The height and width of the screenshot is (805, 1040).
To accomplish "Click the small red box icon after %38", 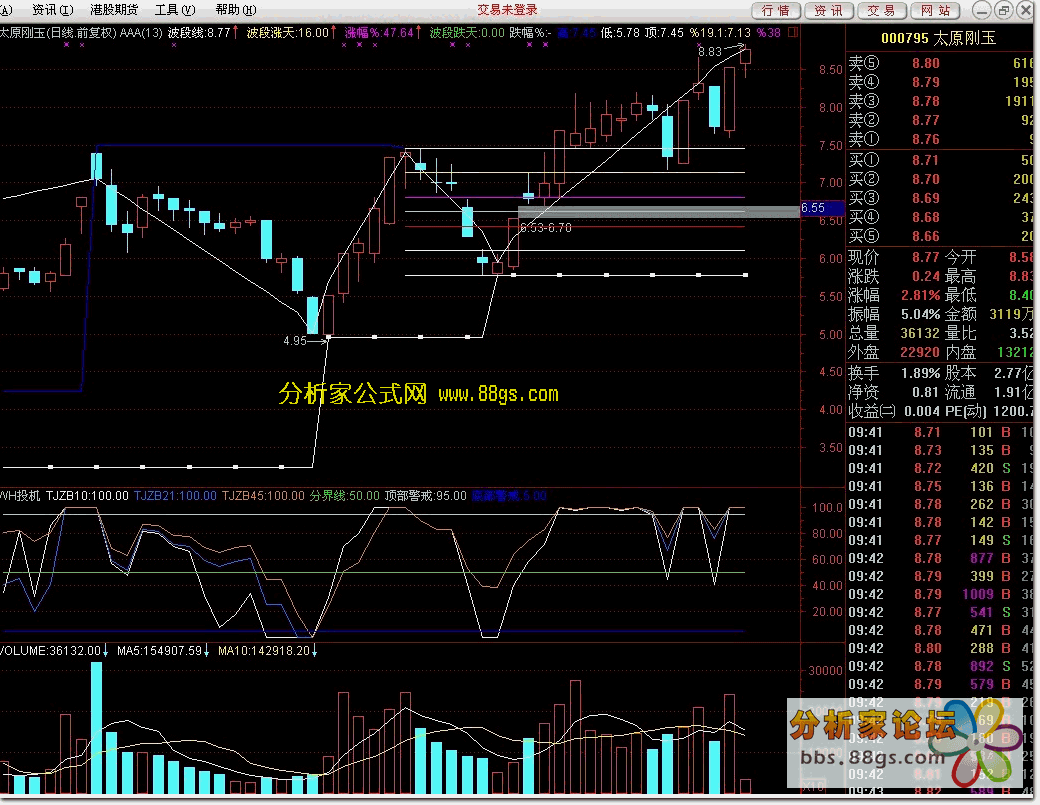I will pyautogui.click(x=793, y=32).
